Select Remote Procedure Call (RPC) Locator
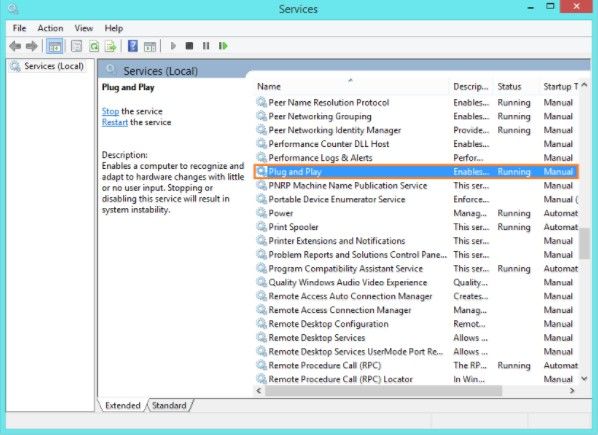The image size is (598, 435). coord(341,379)
